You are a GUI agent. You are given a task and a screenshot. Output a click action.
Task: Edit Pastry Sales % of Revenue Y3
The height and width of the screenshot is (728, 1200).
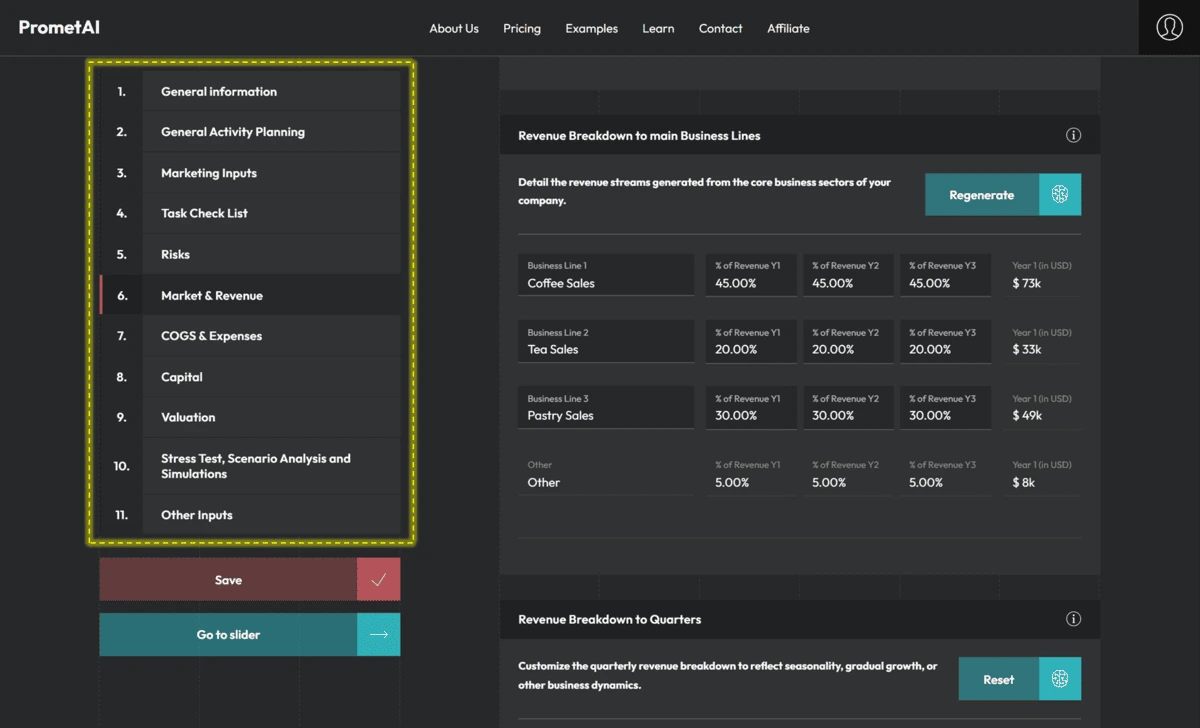945,408
